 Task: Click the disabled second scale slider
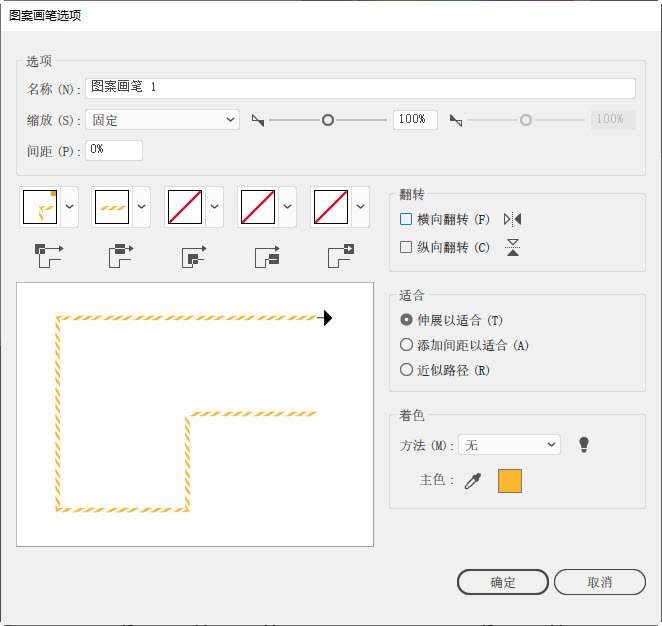(x=526, y=120)
